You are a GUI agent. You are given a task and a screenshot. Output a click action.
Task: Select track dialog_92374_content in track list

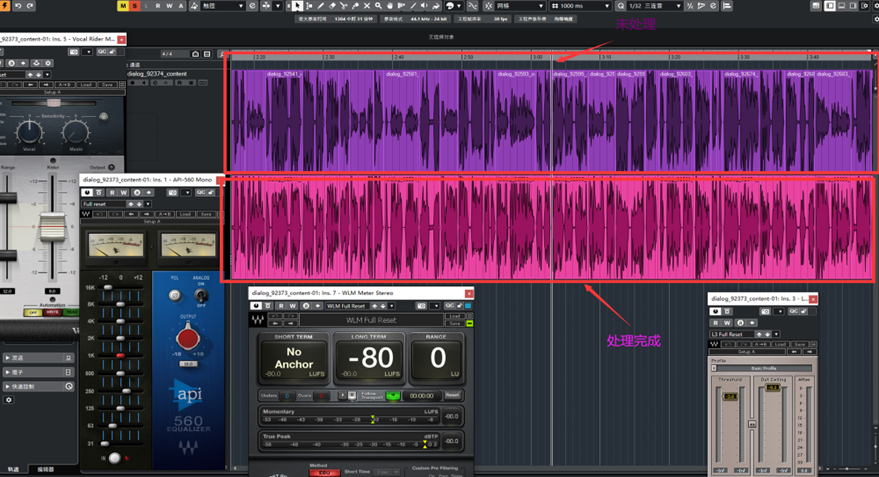[158, 73]
